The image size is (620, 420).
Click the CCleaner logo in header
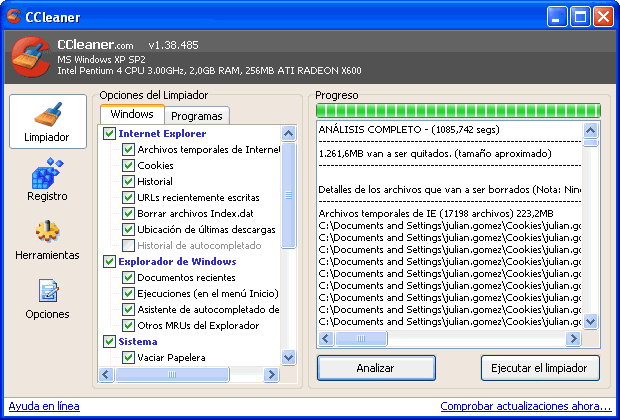pyautogui.click(x=30, y=57)
